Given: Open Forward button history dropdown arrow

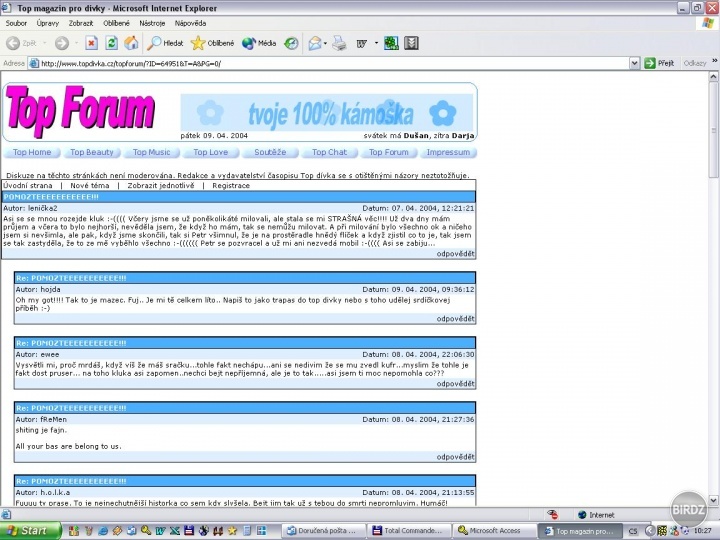Looking at the screenshot, I should point(76,43).
